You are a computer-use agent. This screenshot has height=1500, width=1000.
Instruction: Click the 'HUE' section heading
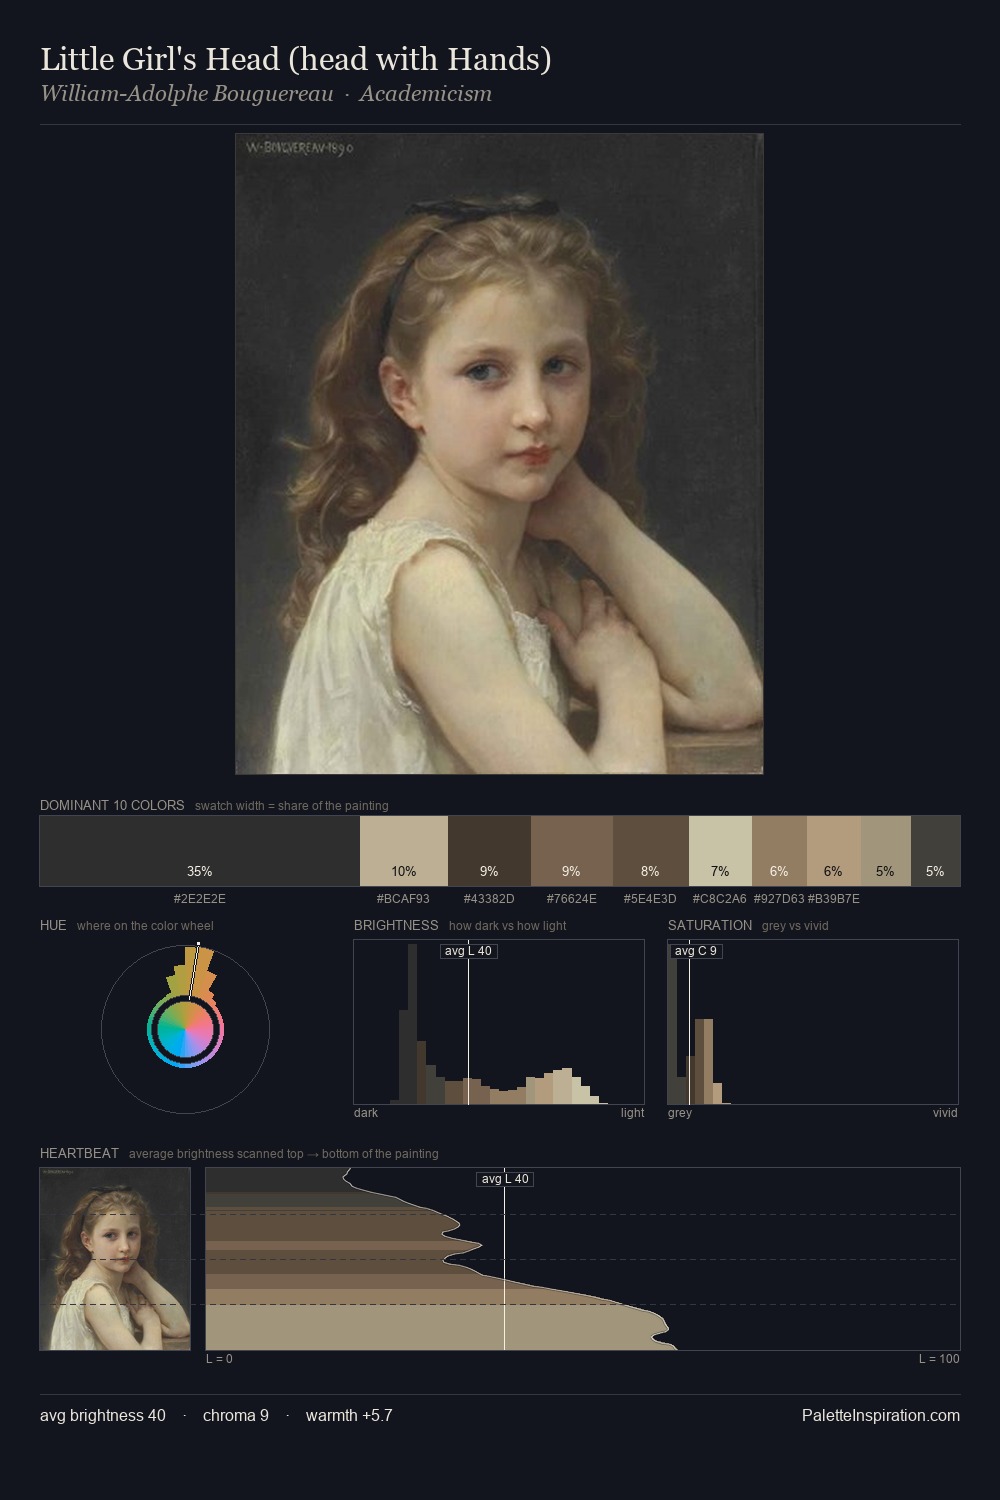point(53,925)
